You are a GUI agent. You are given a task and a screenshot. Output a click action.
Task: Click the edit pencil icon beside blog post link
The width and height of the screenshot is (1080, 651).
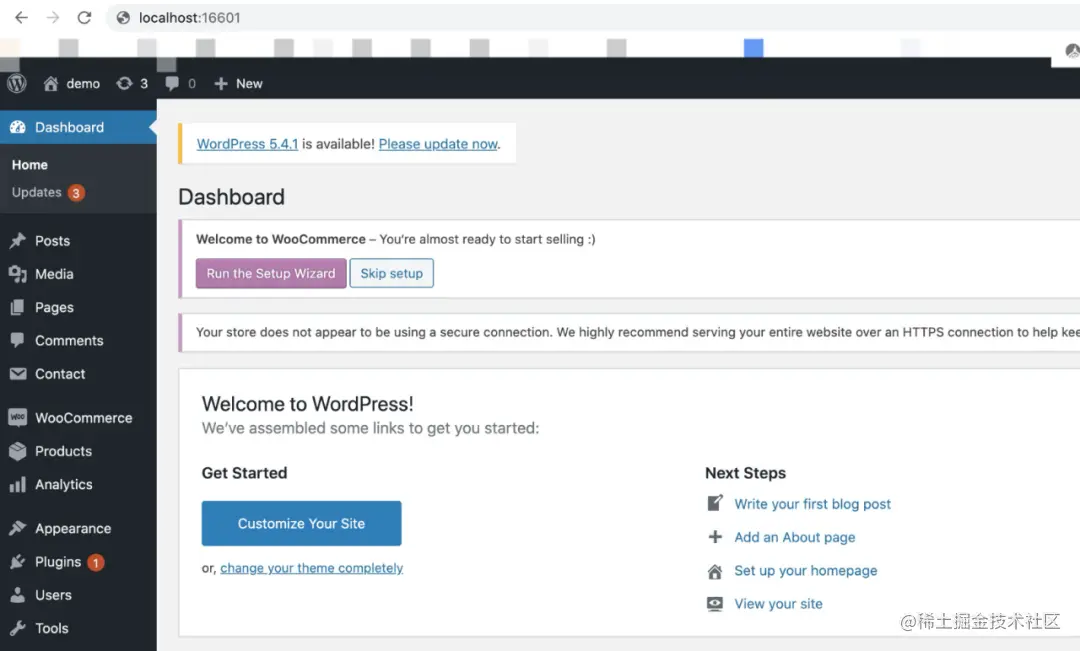715,503
